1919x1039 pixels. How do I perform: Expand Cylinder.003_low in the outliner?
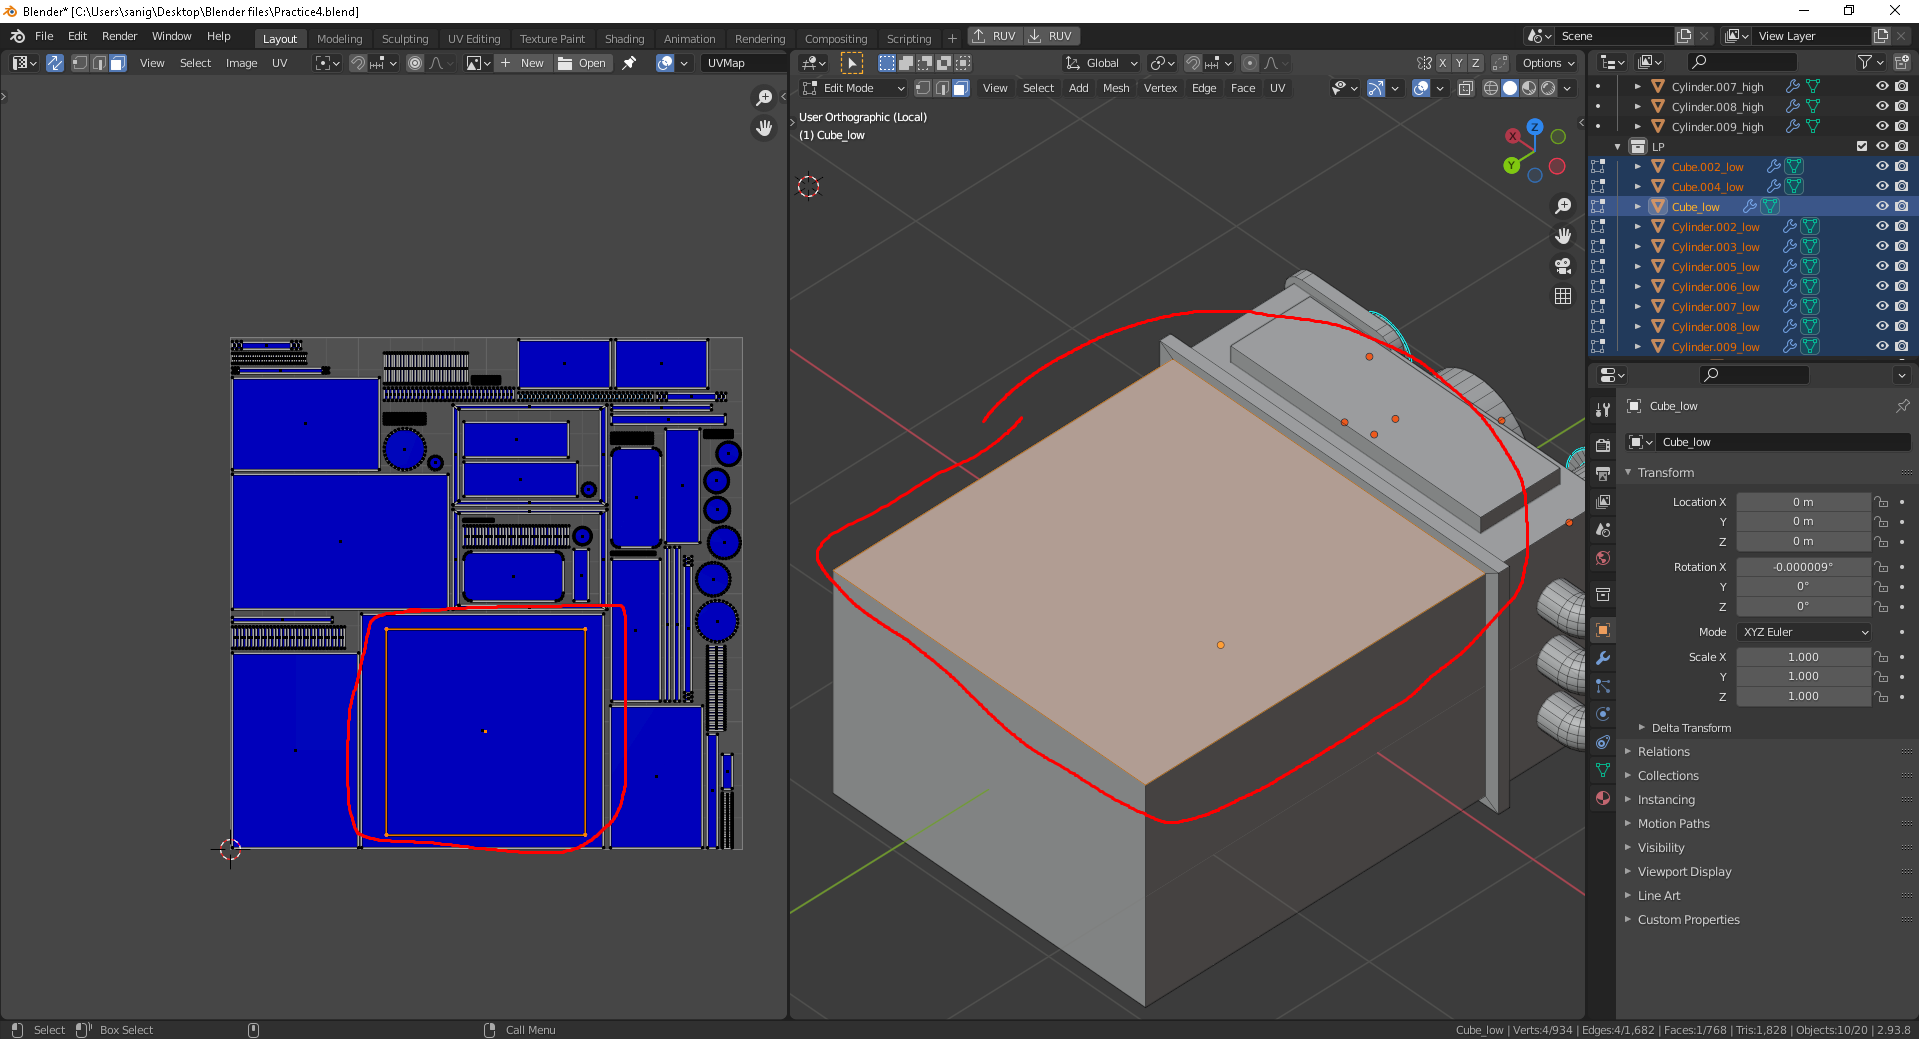(x=1638, y=247)
